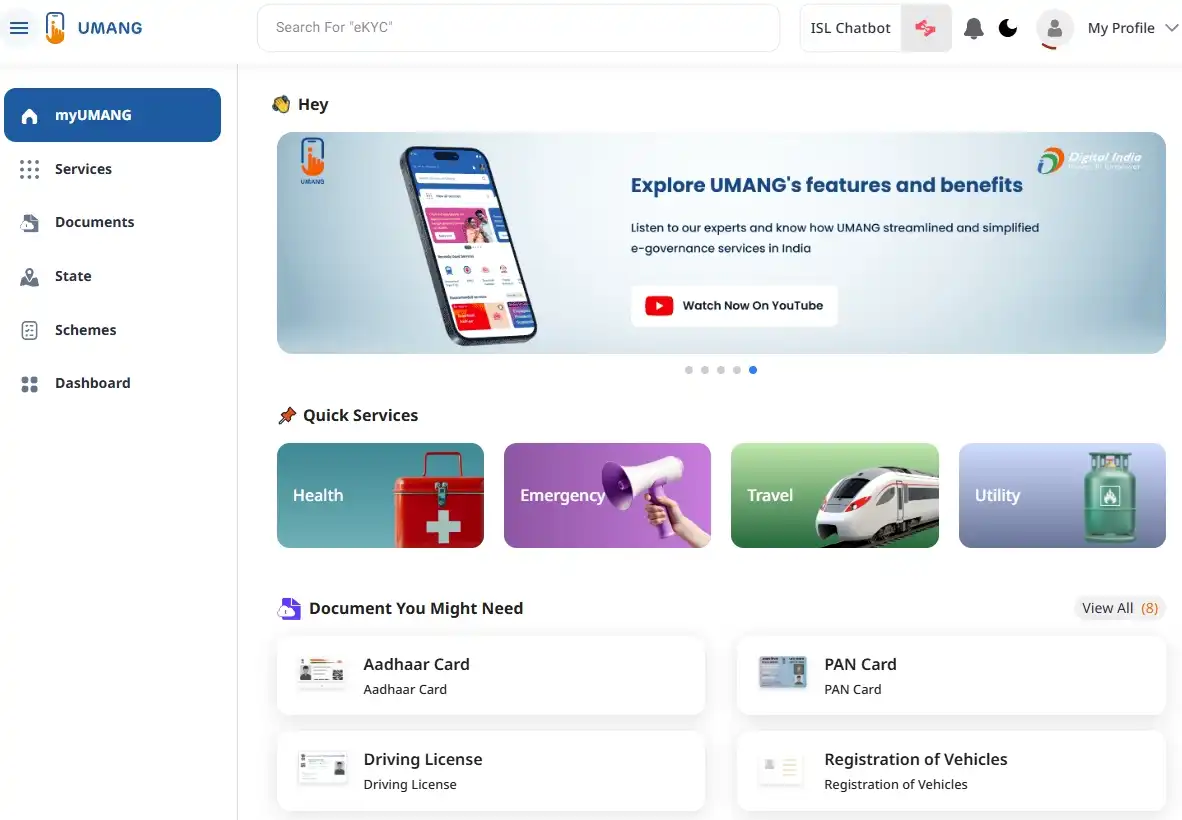
Task: Go to the third carousel slide dot
Action: tap(721, 370)
